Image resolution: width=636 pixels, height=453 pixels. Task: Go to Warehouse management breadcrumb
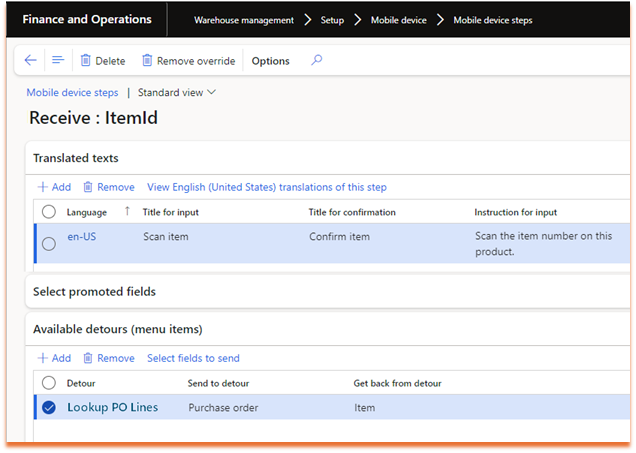pos(244,20)
